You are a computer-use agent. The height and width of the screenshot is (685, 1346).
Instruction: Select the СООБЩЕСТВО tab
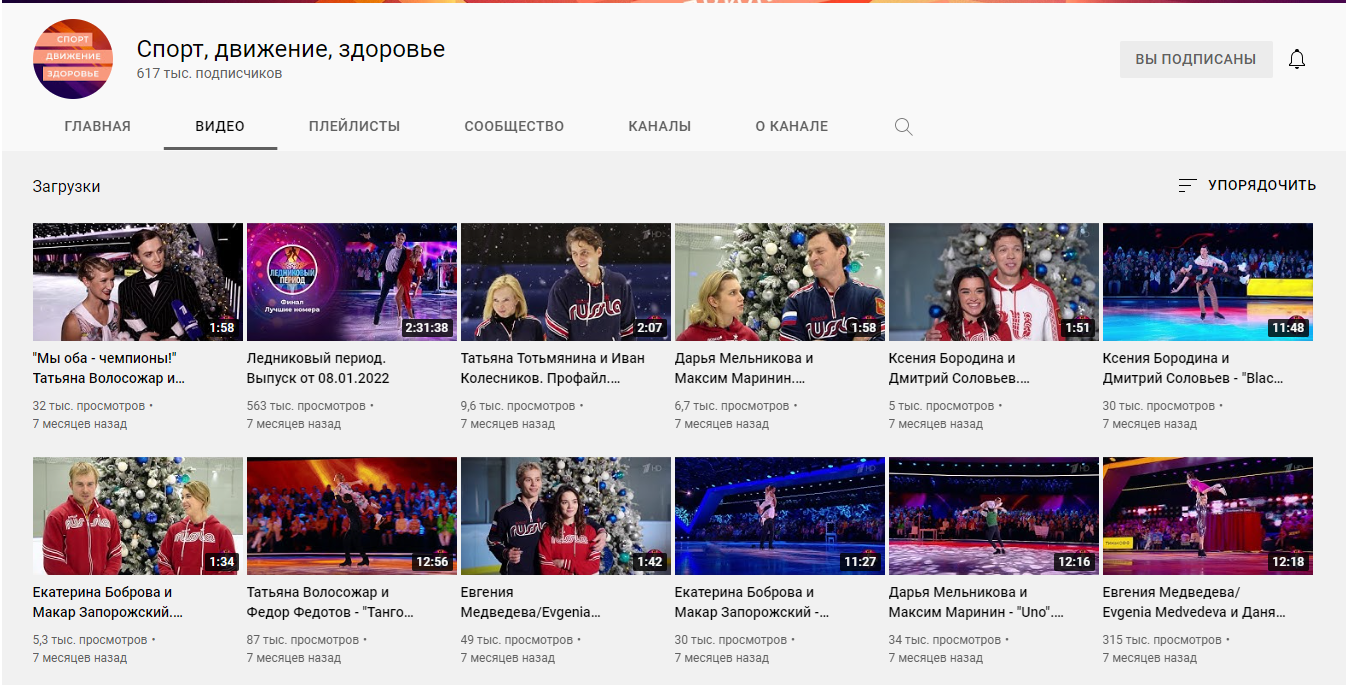pos(514,127)
